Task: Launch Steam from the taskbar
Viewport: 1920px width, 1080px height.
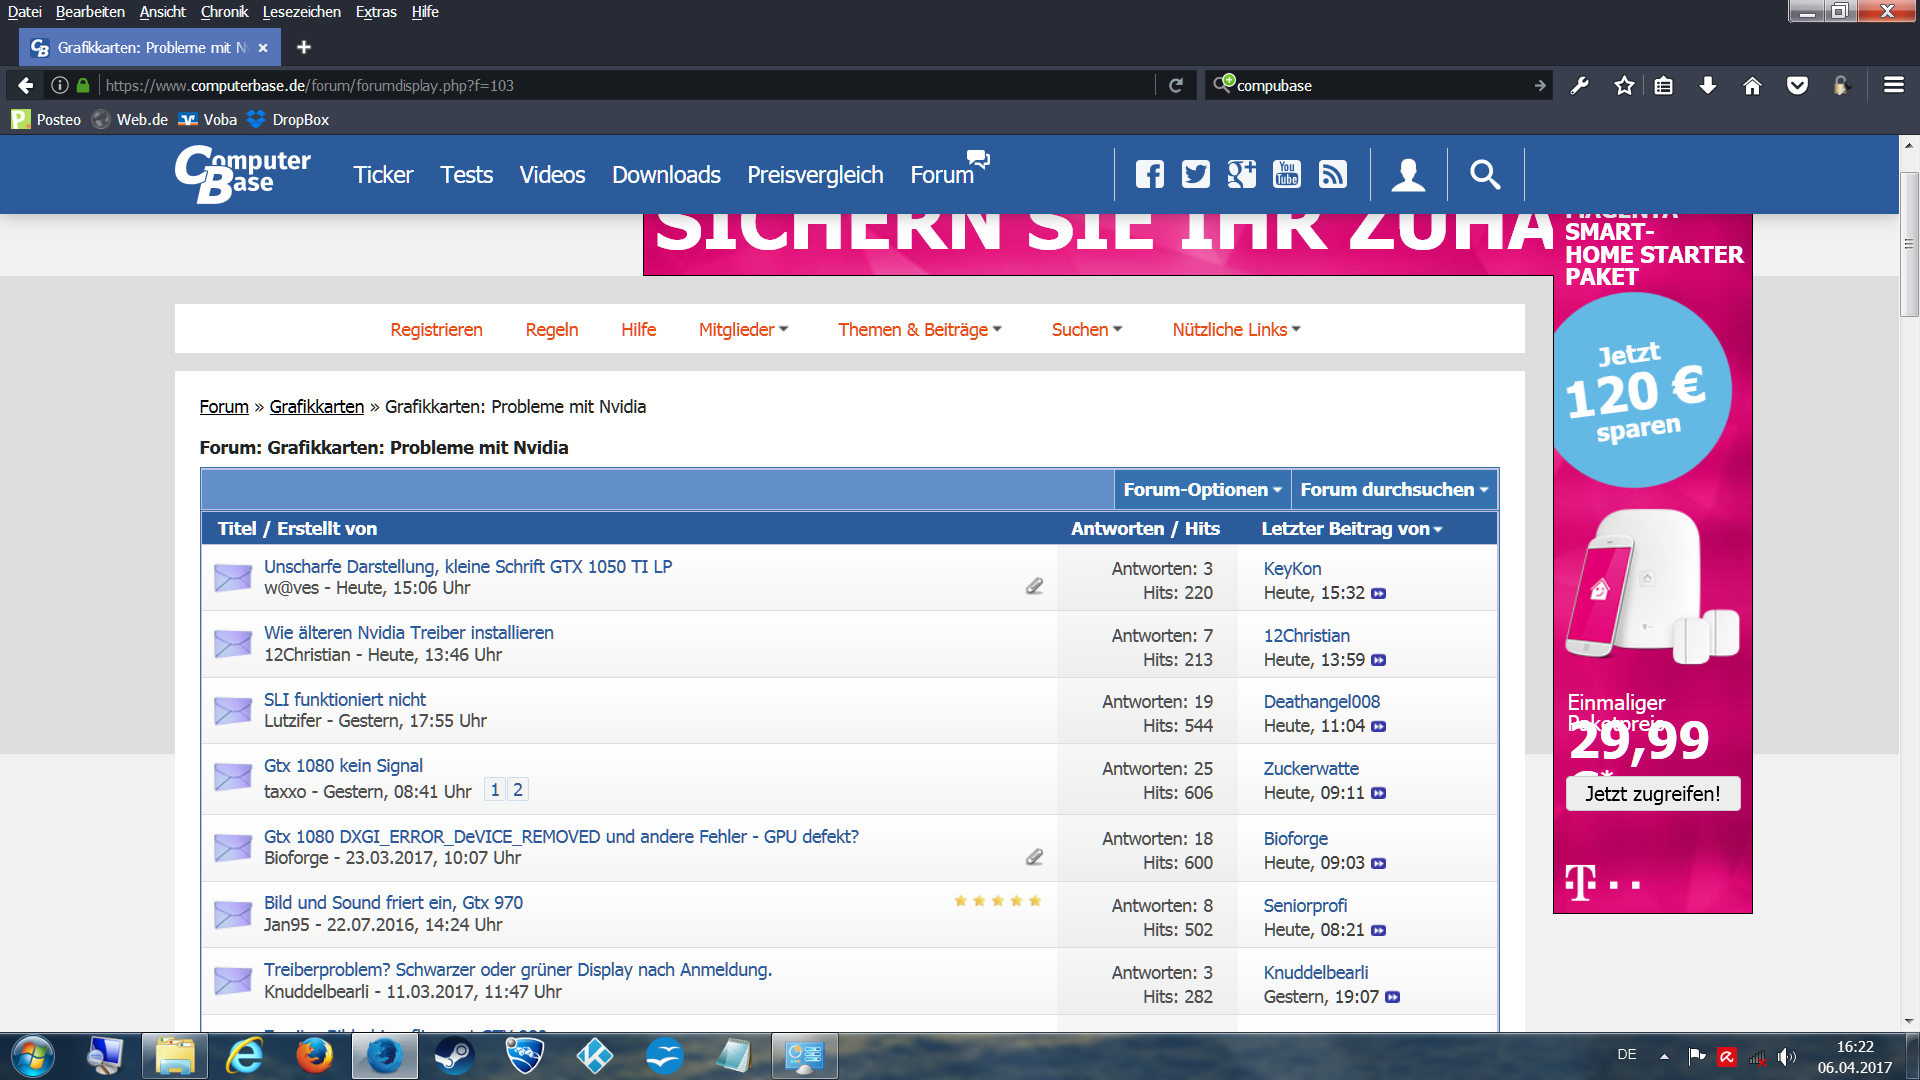Action: (x=453, y=1056)
